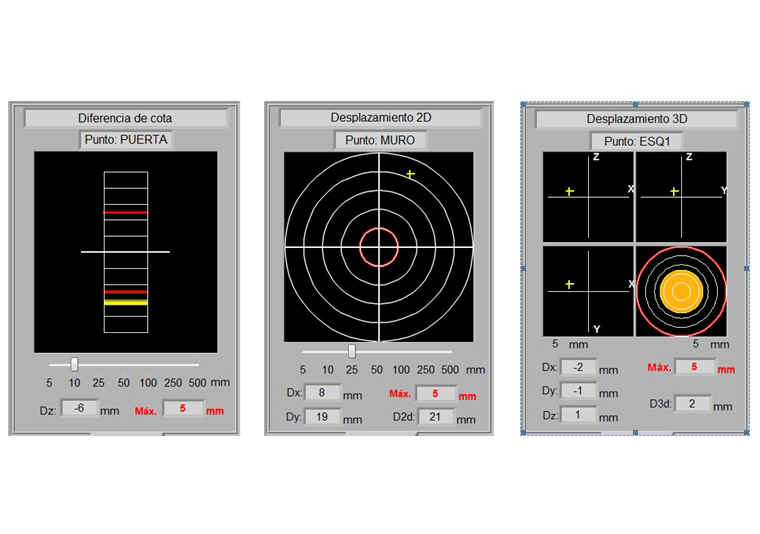Click the orange sphere in the 3D view
Viewport: 760px width, 534px height.
click(x=680, y=292)
